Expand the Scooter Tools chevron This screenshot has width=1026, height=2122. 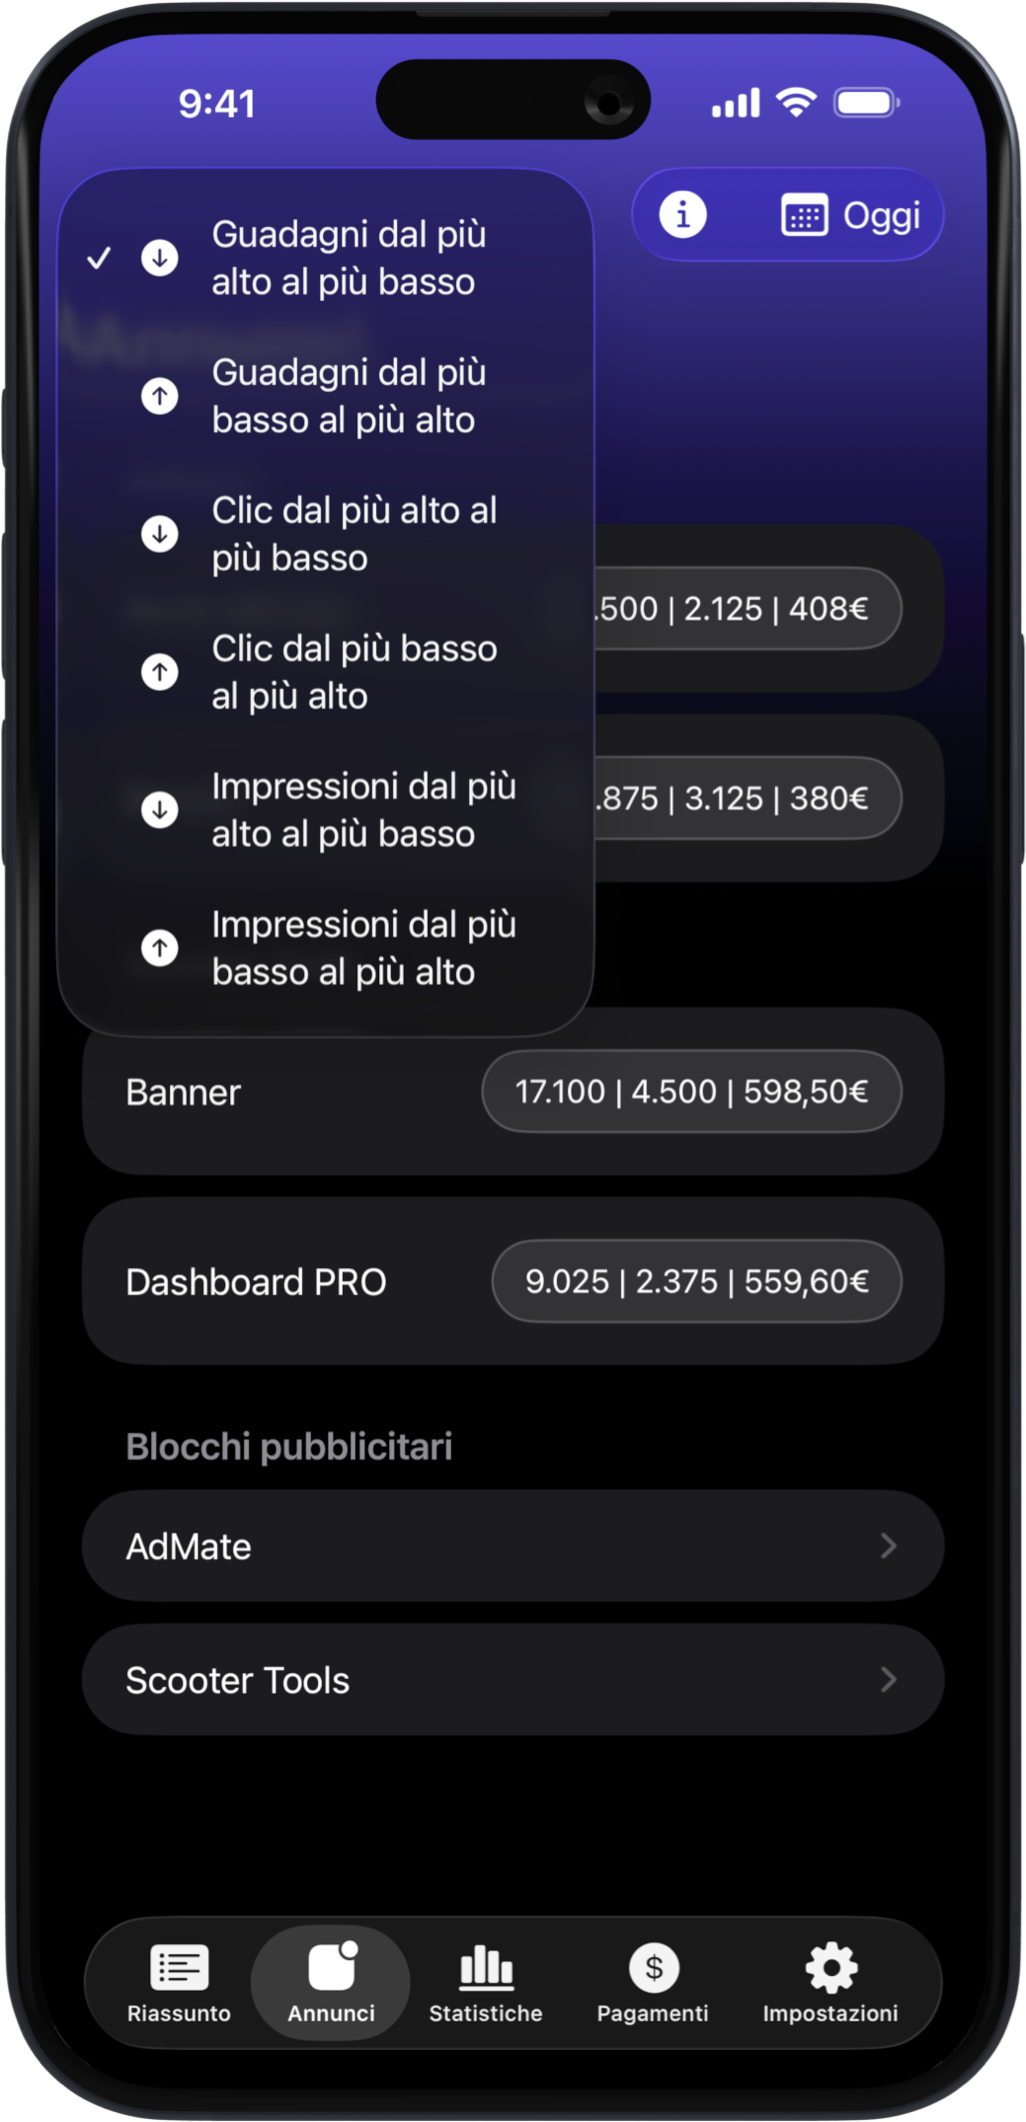point(888,1680)
